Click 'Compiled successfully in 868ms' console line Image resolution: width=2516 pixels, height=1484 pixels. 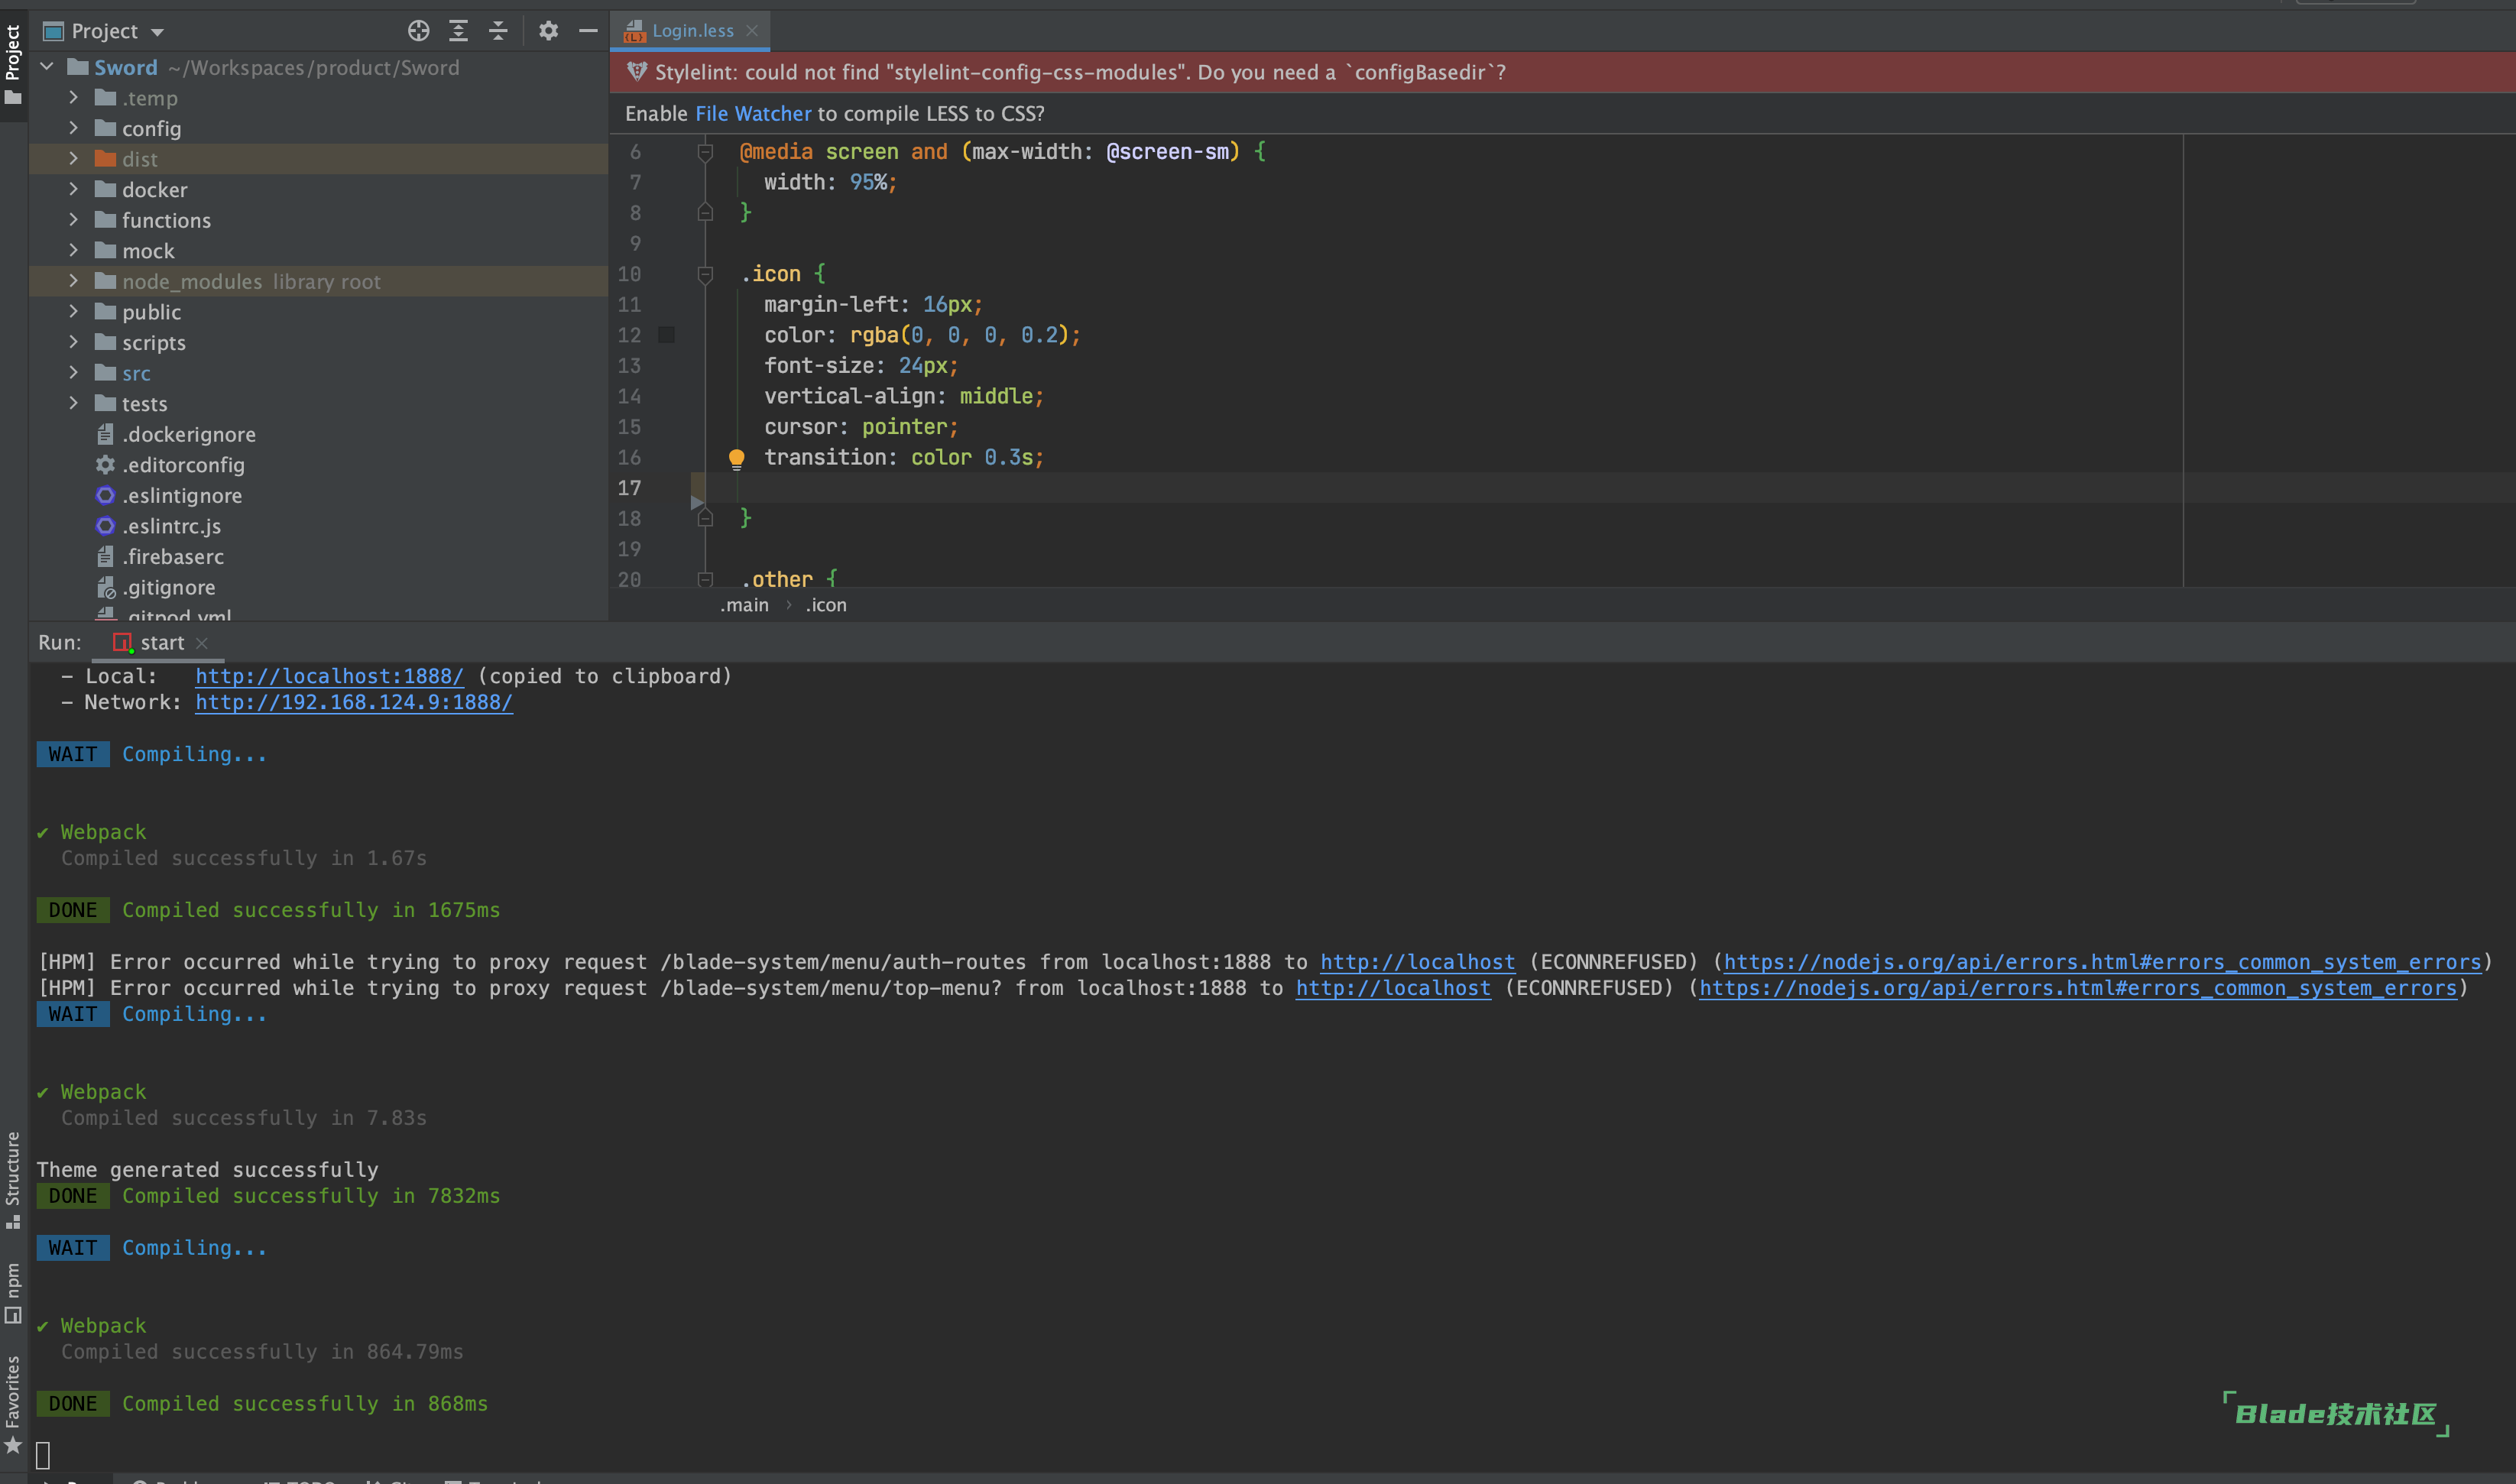[305, 1404]
